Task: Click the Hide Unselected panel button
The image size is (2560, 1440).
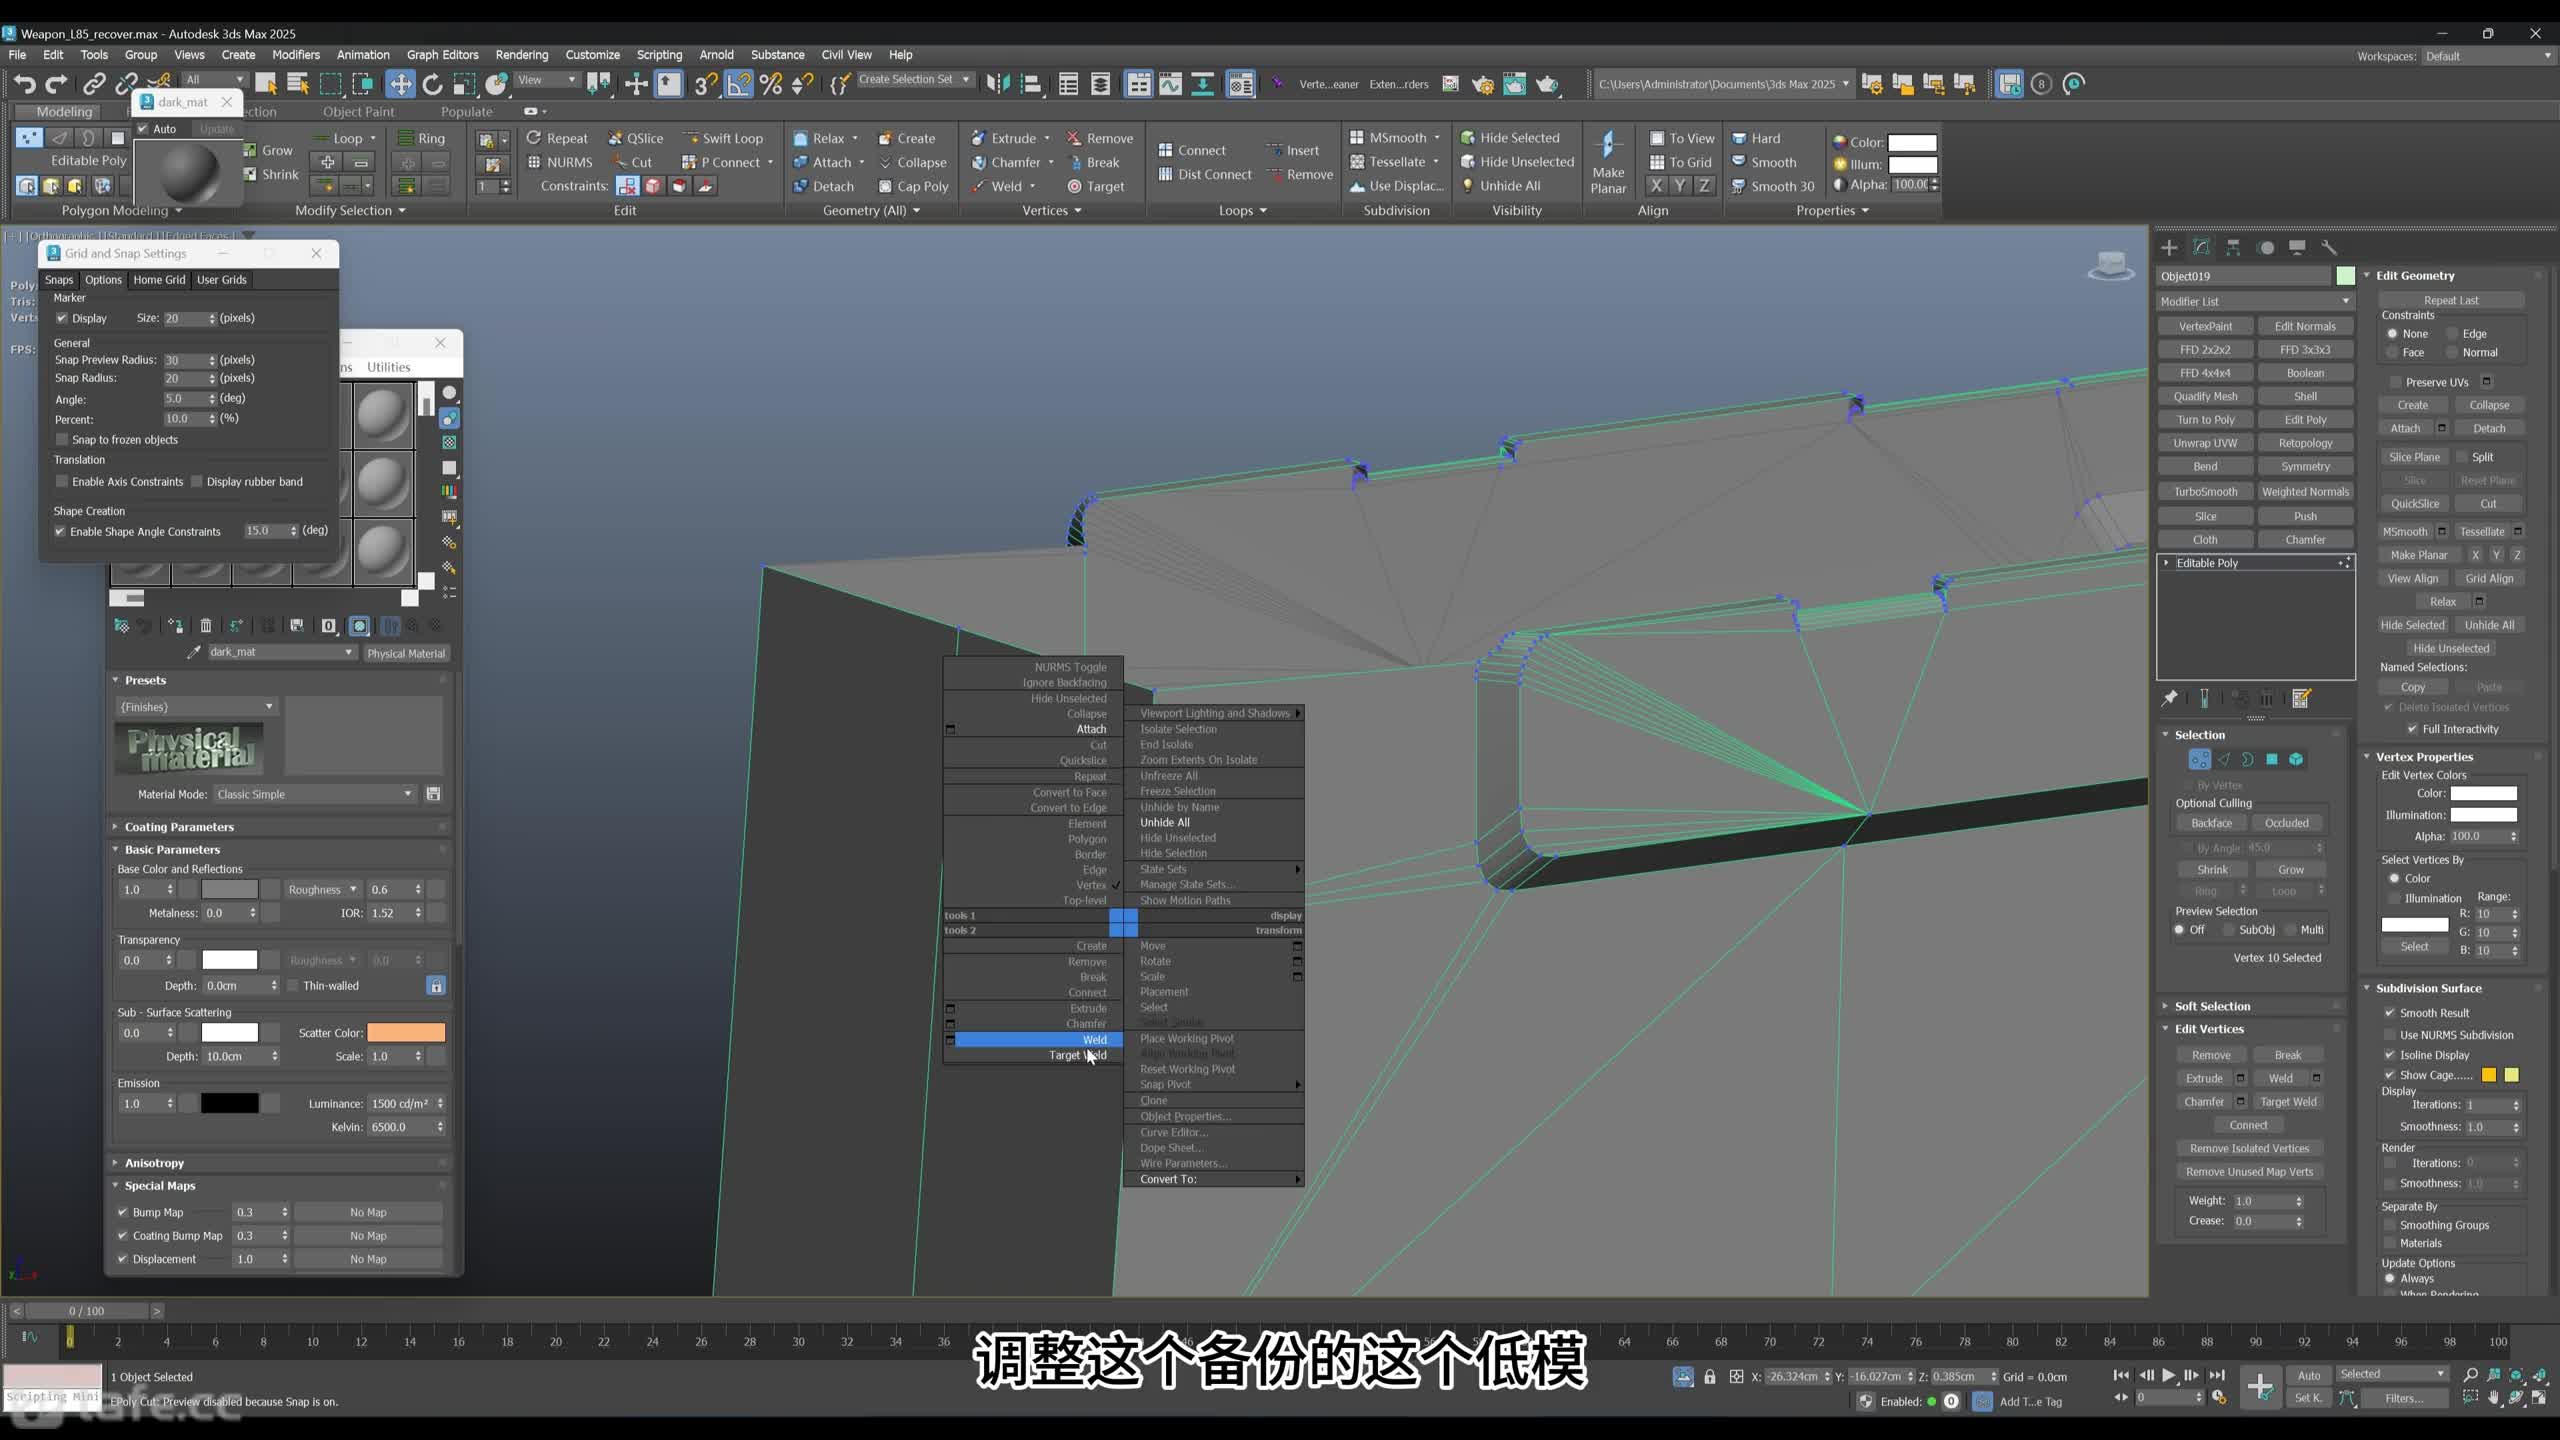Action: coord(2451,648)
